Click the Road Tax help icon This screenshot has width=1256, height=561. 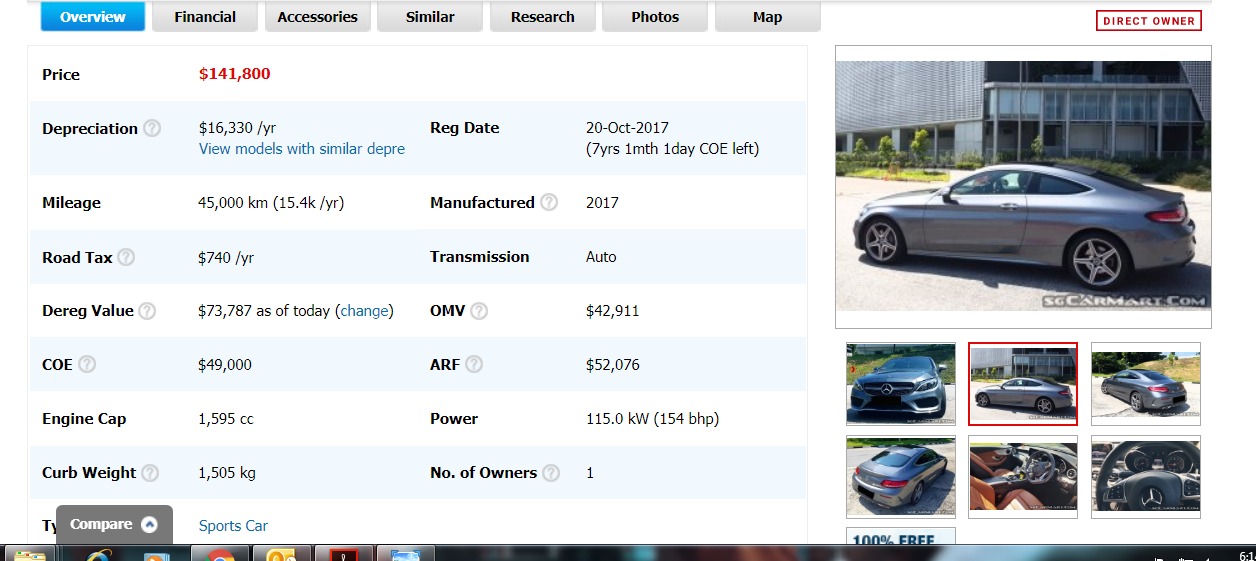click(126, 257)
